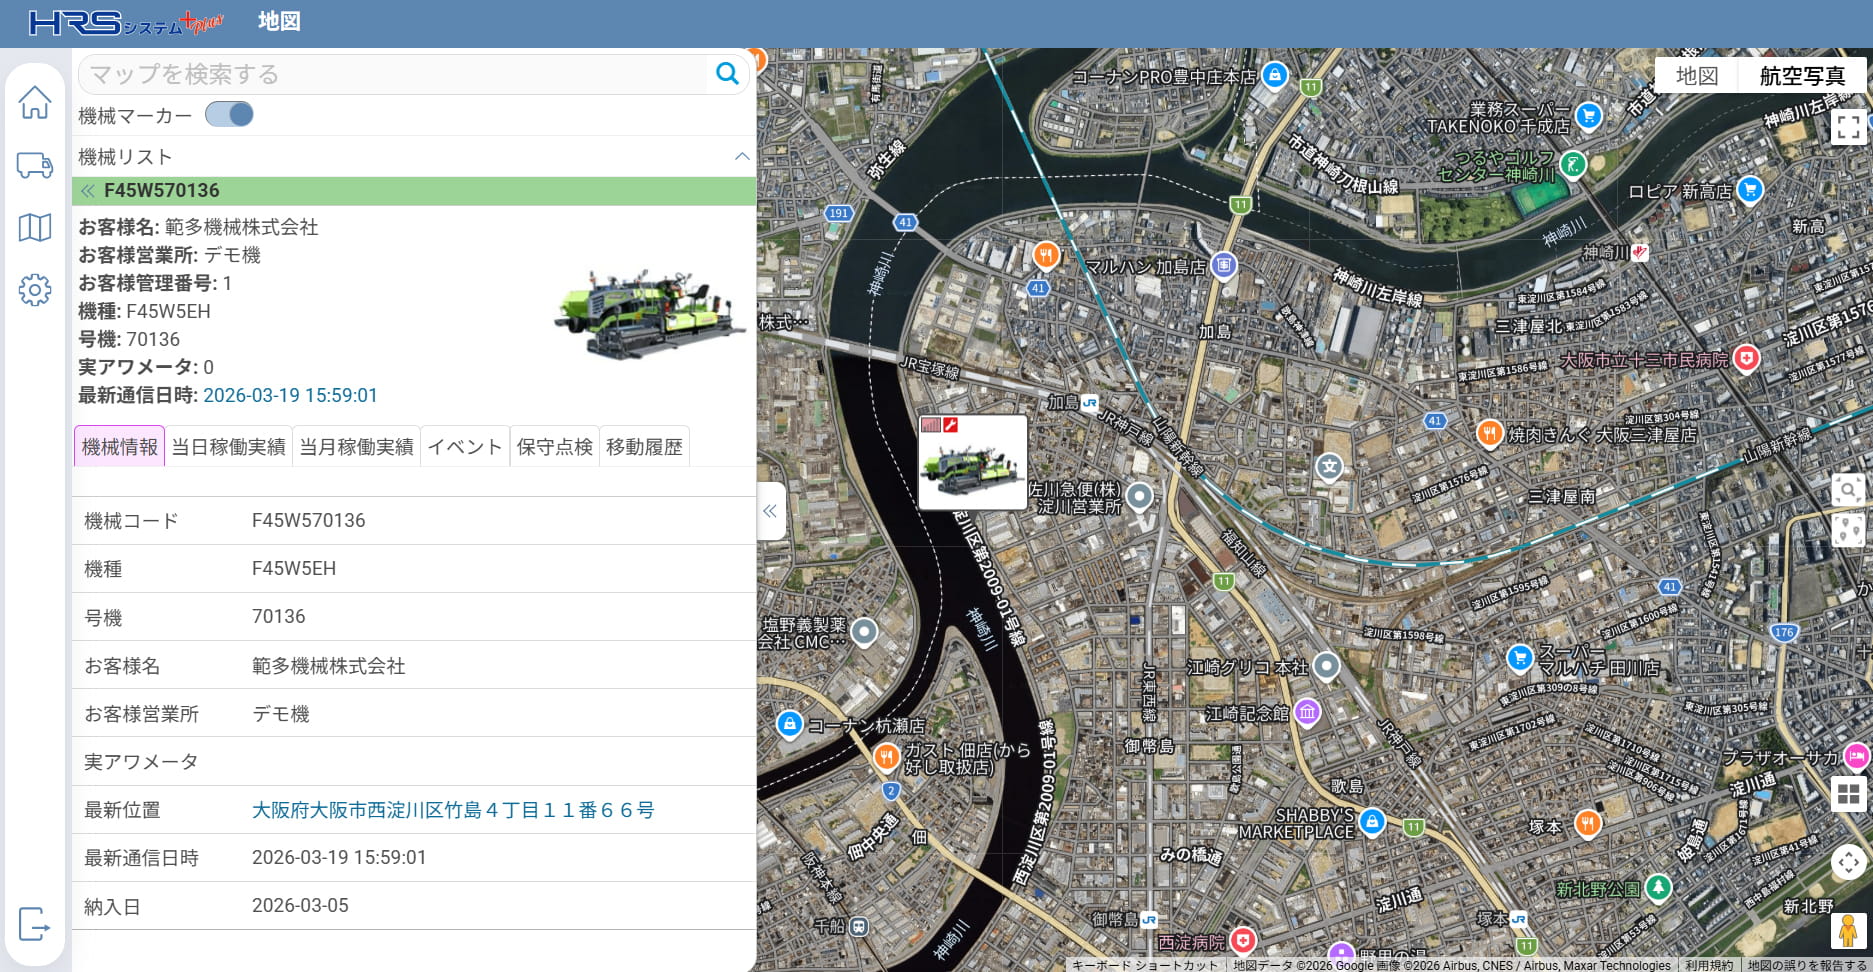Click the 塩野義製薬 map pin

864,632
